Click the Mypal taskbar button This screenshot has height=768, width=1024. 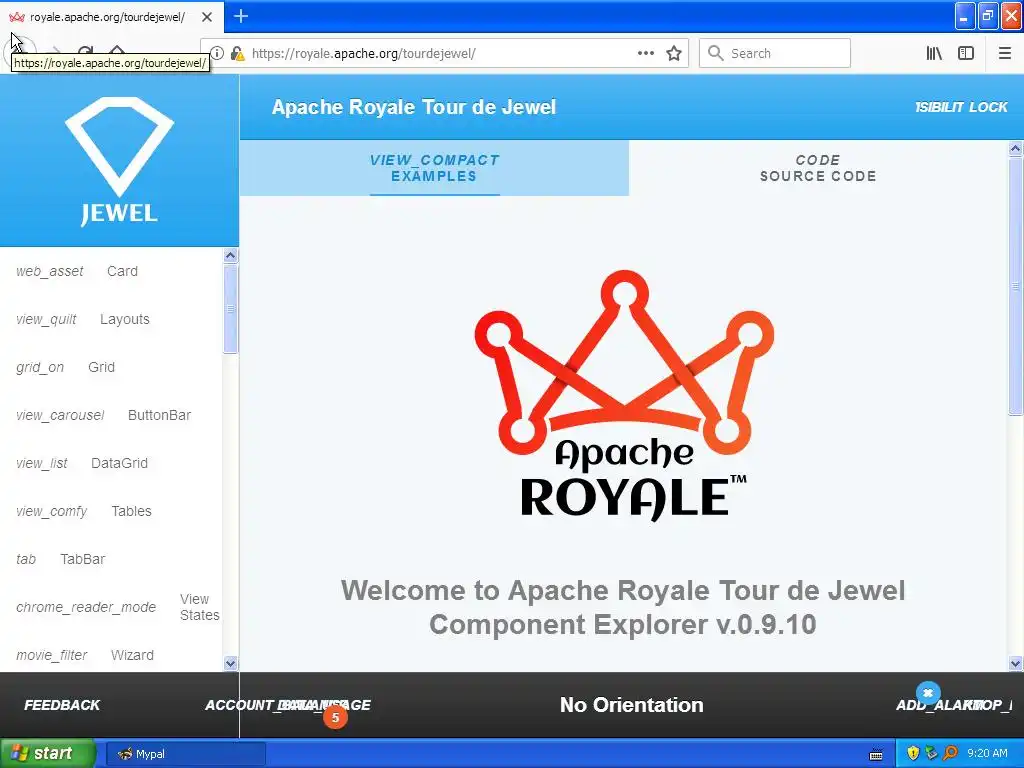point(185,754)
